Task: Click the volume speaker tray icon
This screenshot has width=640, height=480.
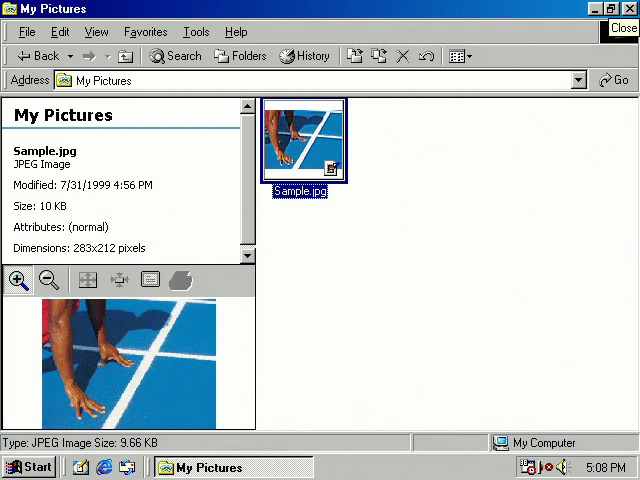Action: (x=565, y=467)
